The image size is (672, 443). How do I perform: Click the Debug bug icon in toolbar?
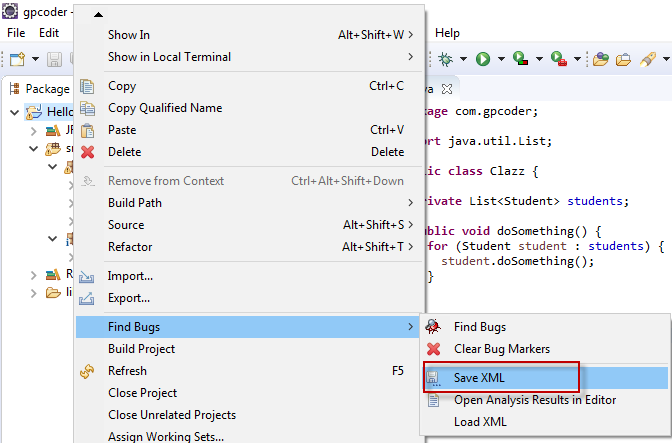pyautogui.click(x=445, y=60)
